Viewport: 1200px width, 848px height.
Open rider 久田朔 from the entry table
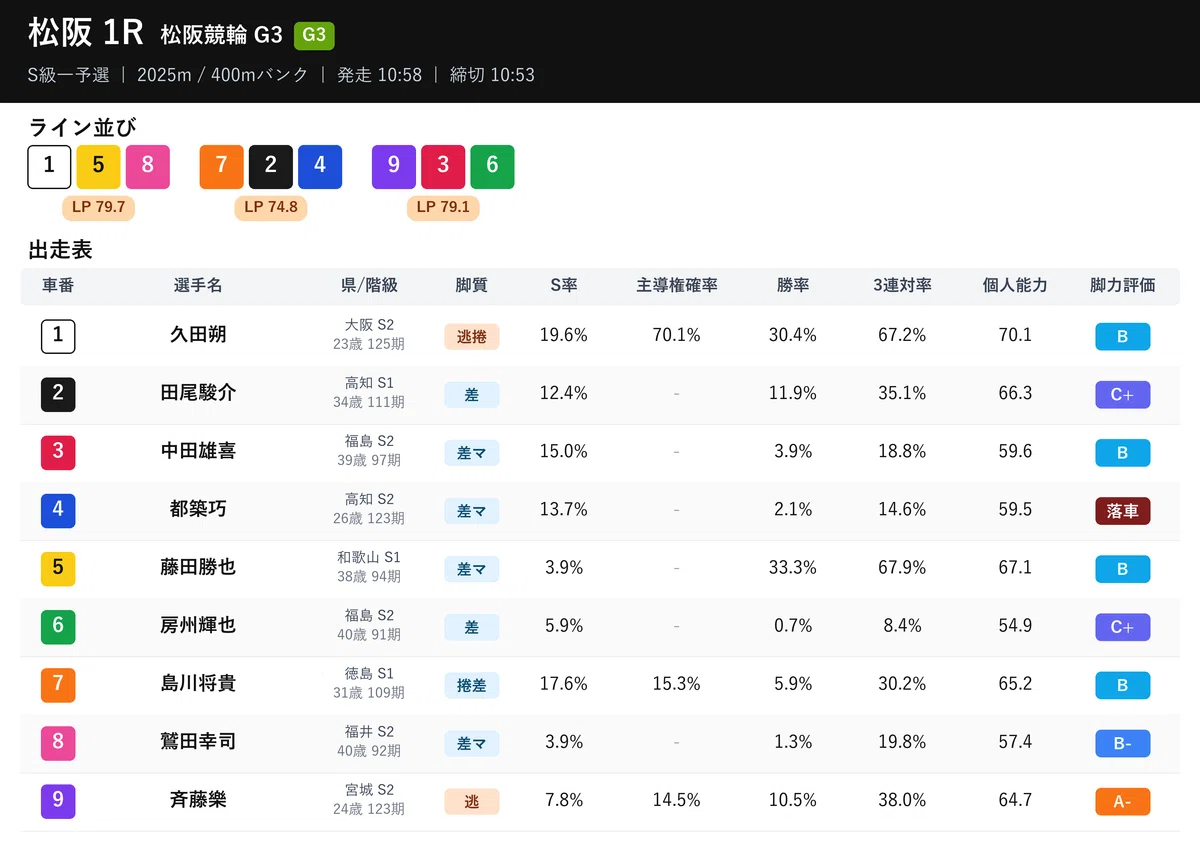tap(198, 335)
